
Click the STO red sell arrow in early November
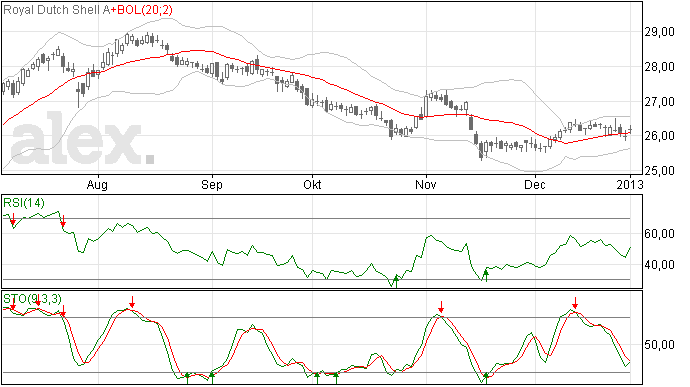pyautogui.click(x=441, y=307)
